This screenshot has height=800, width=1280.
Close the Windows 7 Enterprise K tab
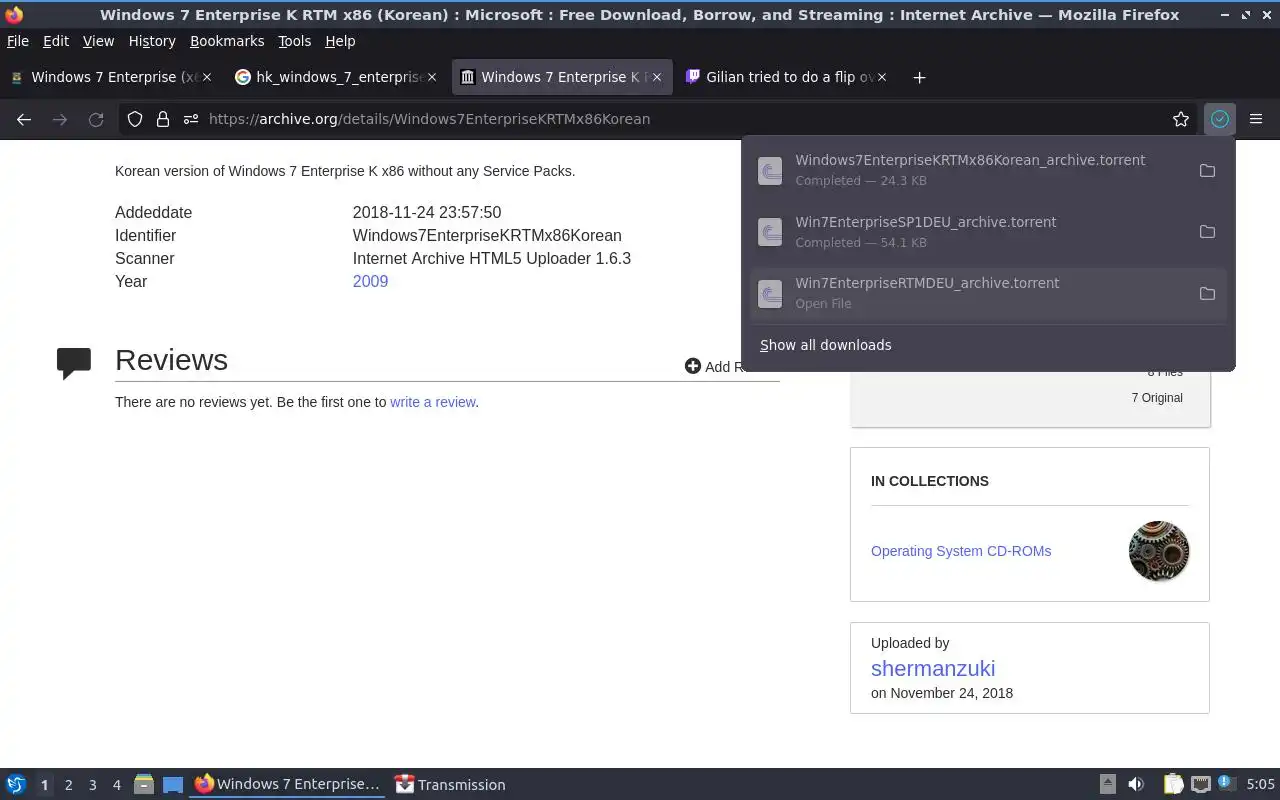(657, 77)
